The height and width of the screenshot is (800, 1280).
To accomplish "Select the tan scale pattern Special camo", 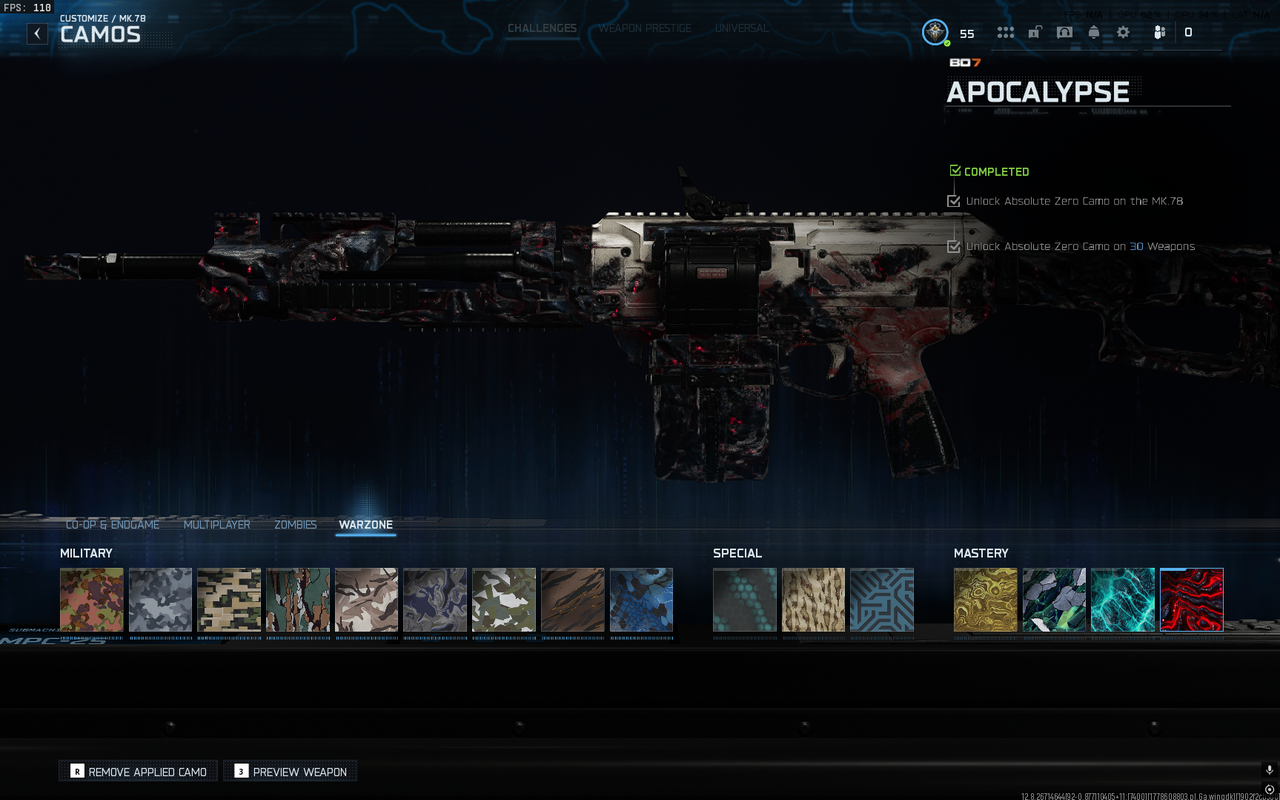I will point(814,600).
